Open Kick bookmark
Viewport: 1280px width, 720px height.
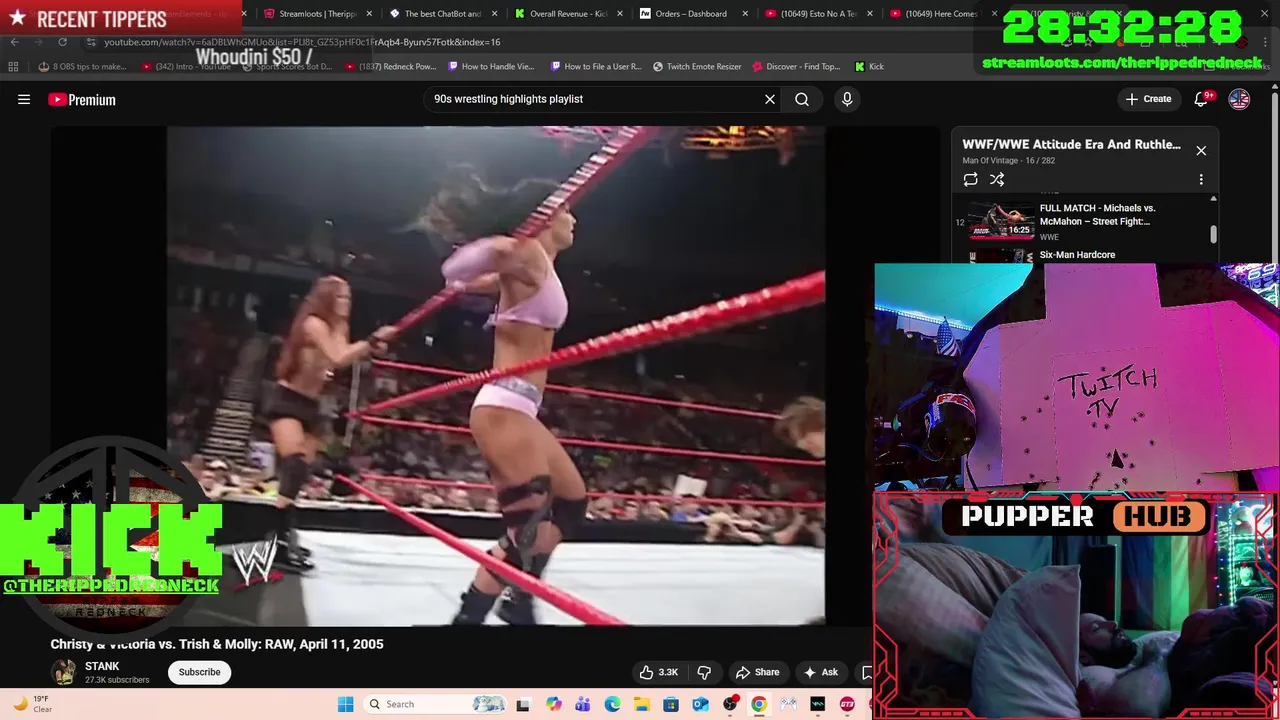point(869,67)
